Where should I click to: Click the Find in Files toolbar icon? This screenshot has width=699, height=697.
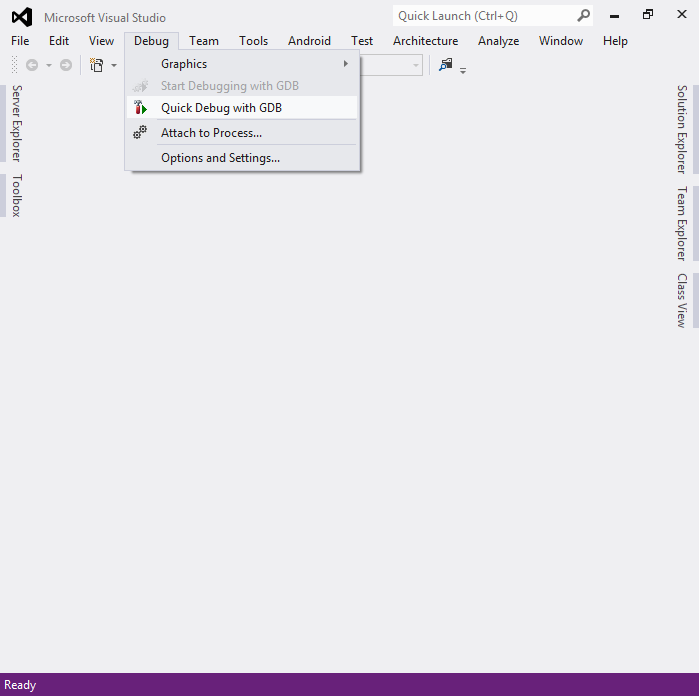445,65
